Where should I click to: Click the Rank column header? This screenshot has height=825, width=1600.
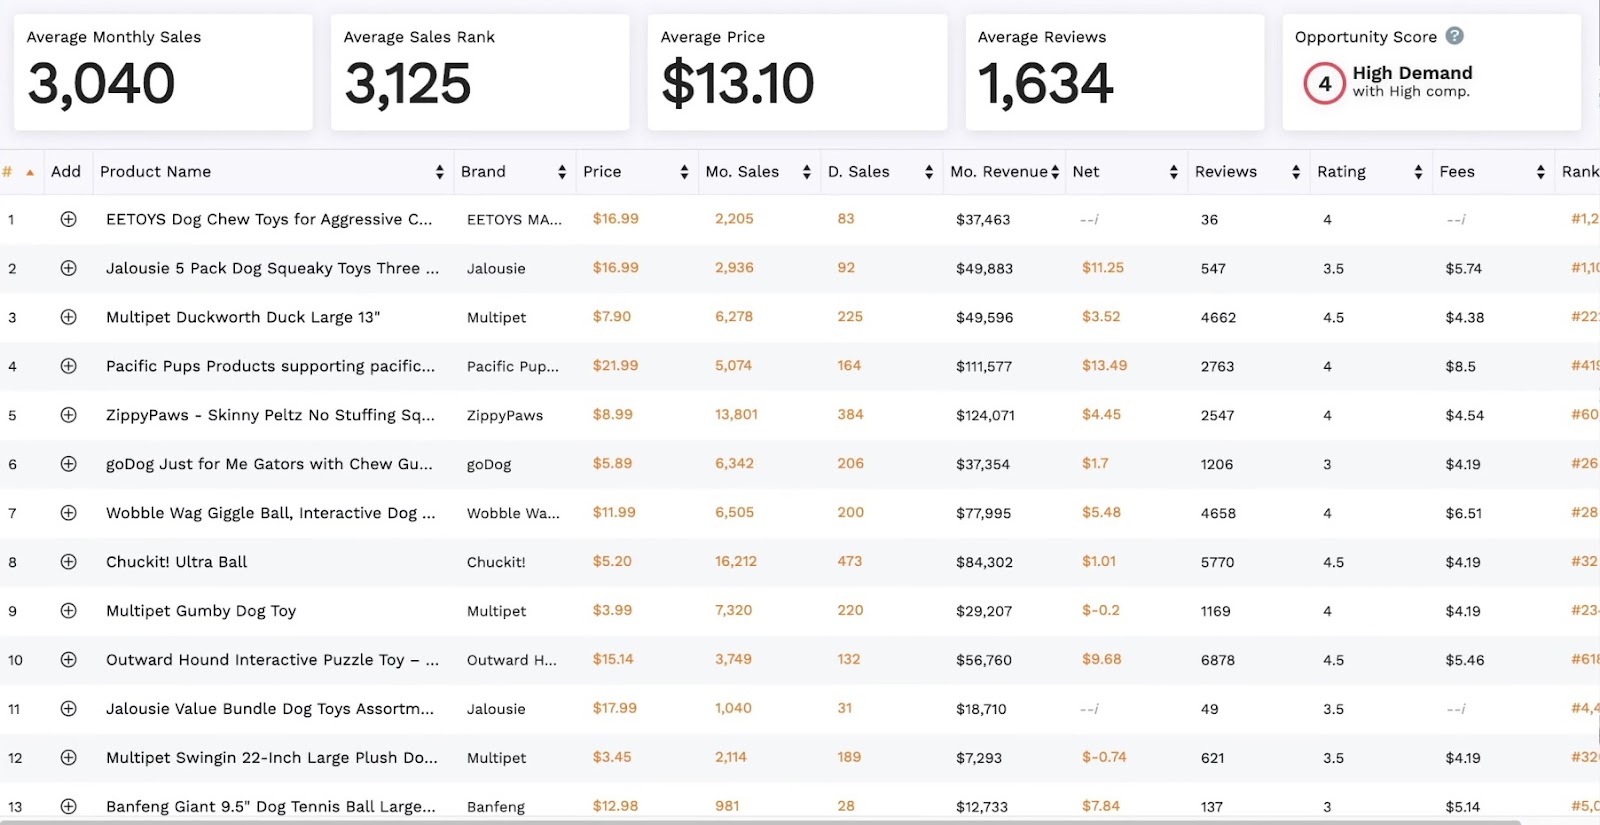1580,172
